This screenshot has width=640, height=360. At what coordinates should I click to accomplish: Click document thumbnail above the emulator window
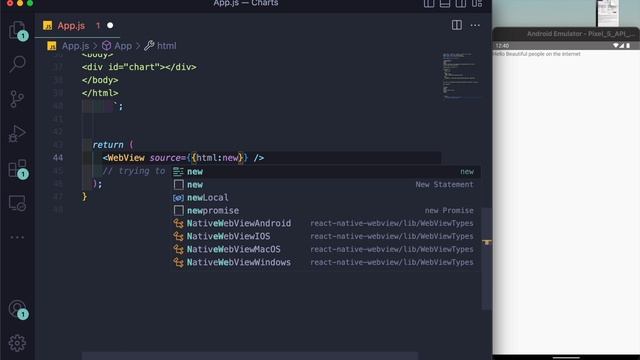608,13
